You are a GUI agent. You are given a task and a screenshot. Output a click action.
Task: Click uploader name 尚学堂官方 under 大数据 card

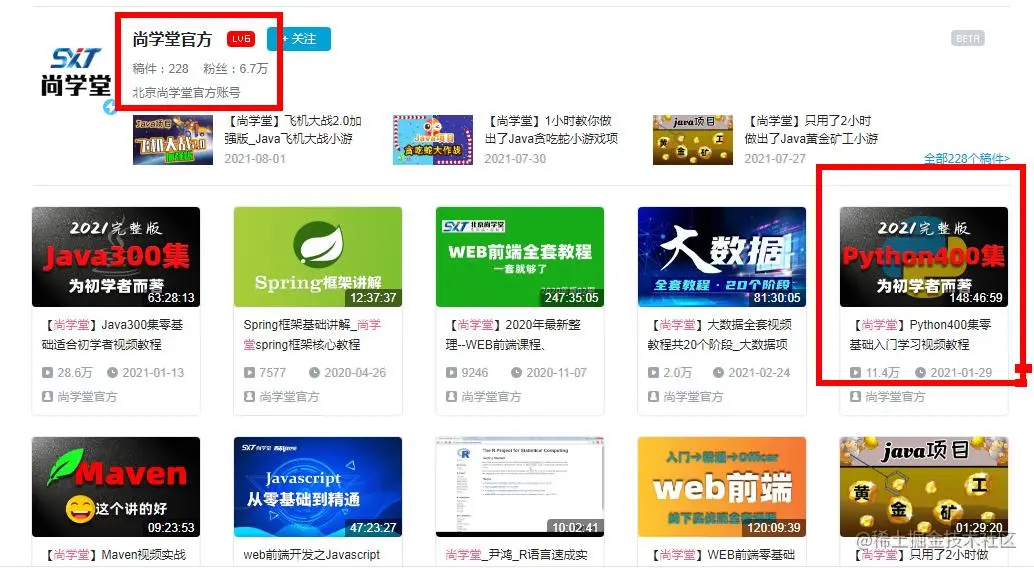(x=693, y=396)
